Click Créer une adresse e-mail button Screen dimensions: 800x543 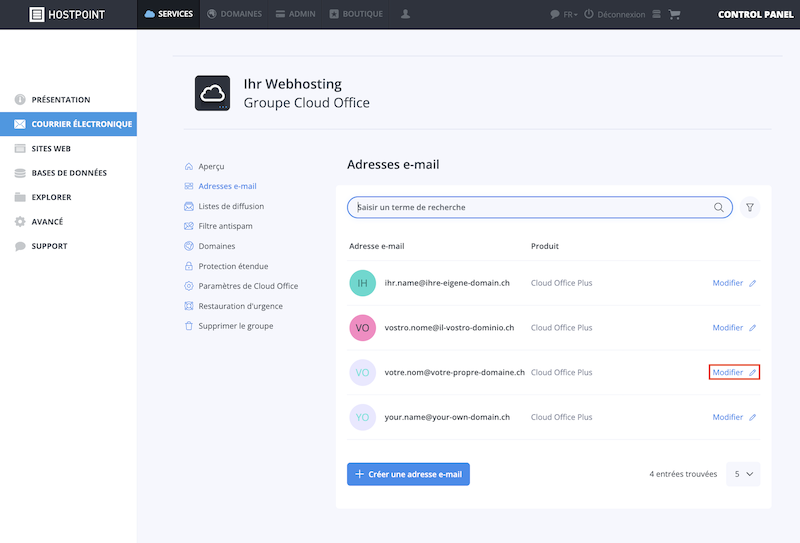(x=408, y=474)
